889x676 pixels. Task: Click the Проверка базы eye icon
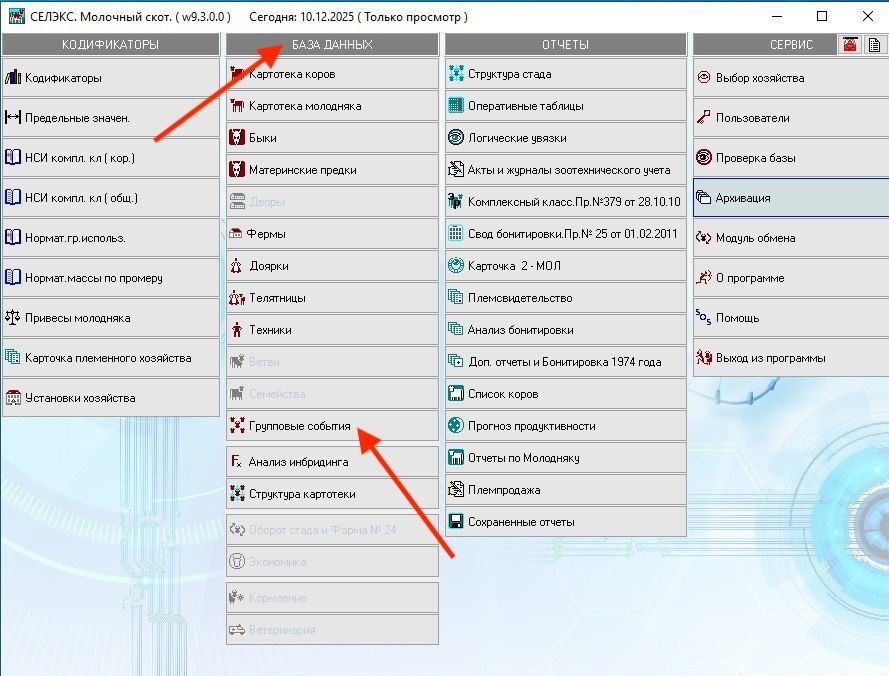point(704,157)
